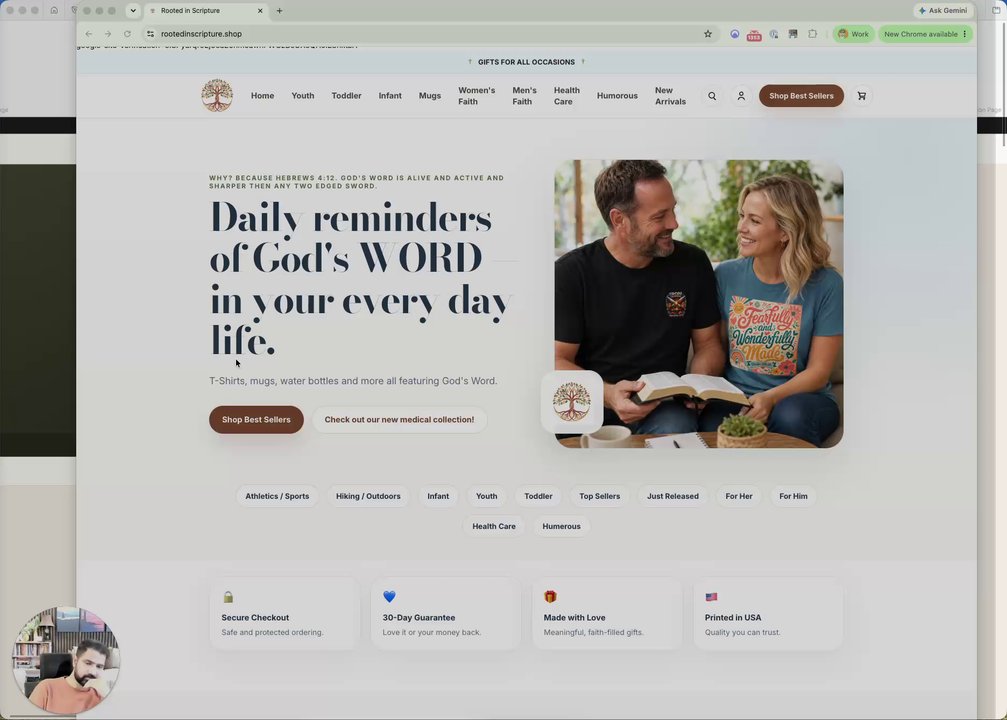The width and height of the screenshot is (1007, 720).
Task: Click the blue circular extension icon
Action: [x=735, y=34]
